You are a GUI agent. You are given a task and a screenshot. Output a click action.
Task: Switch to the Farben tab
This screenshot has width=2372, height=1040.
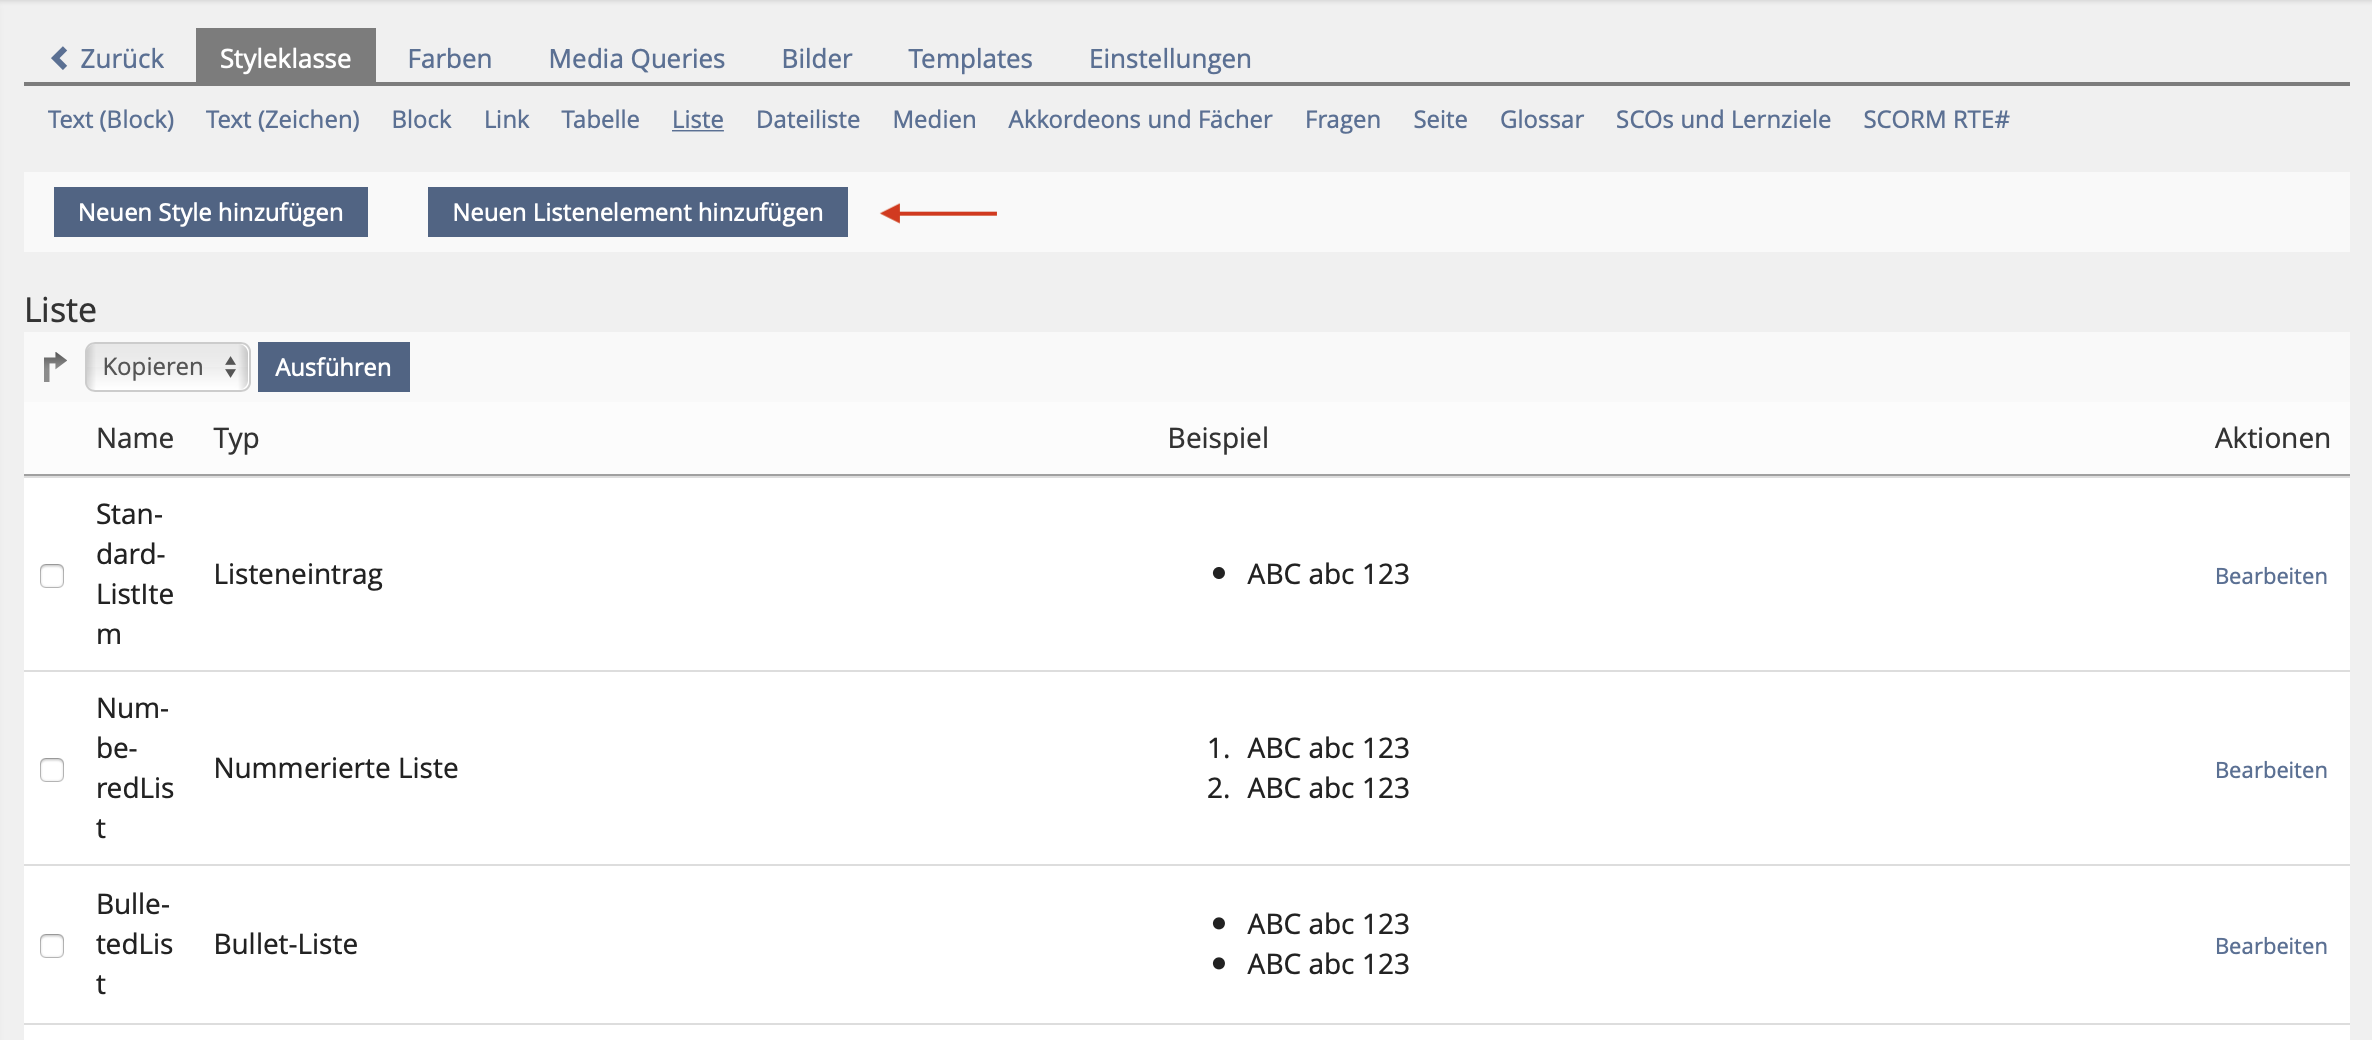[450, 58]
